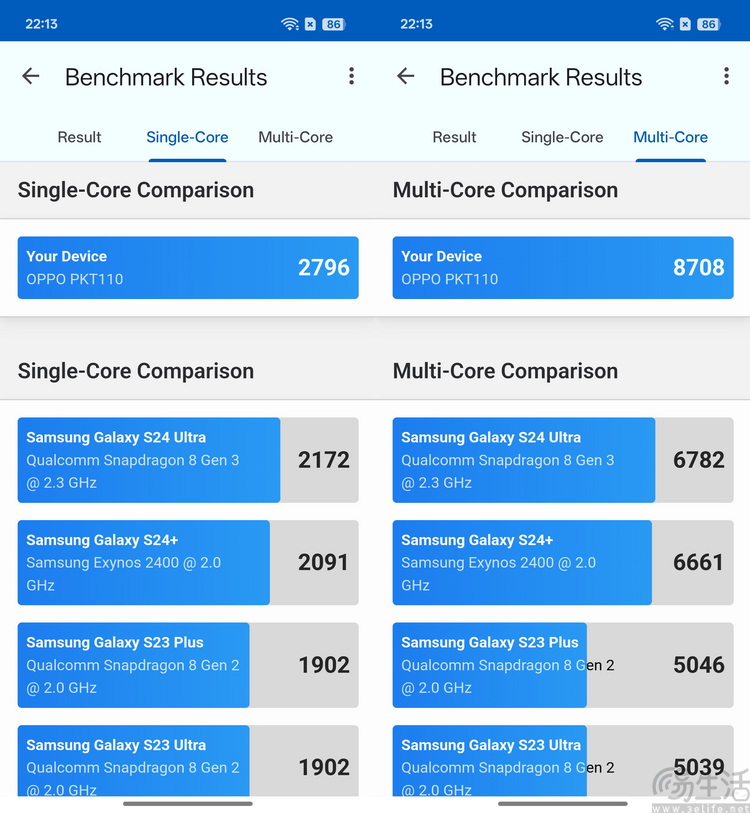Open three-dot overflow menu on left screen

tap(351, 77)
